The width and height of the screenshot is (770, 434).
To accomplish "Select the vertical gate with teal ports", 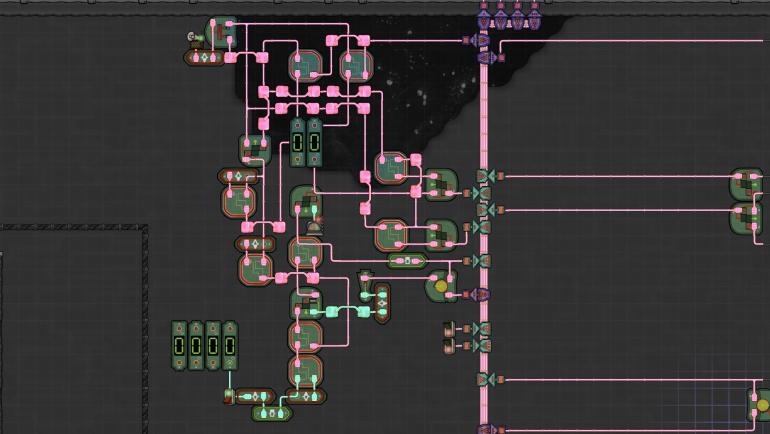I will (x=382, y=303).
